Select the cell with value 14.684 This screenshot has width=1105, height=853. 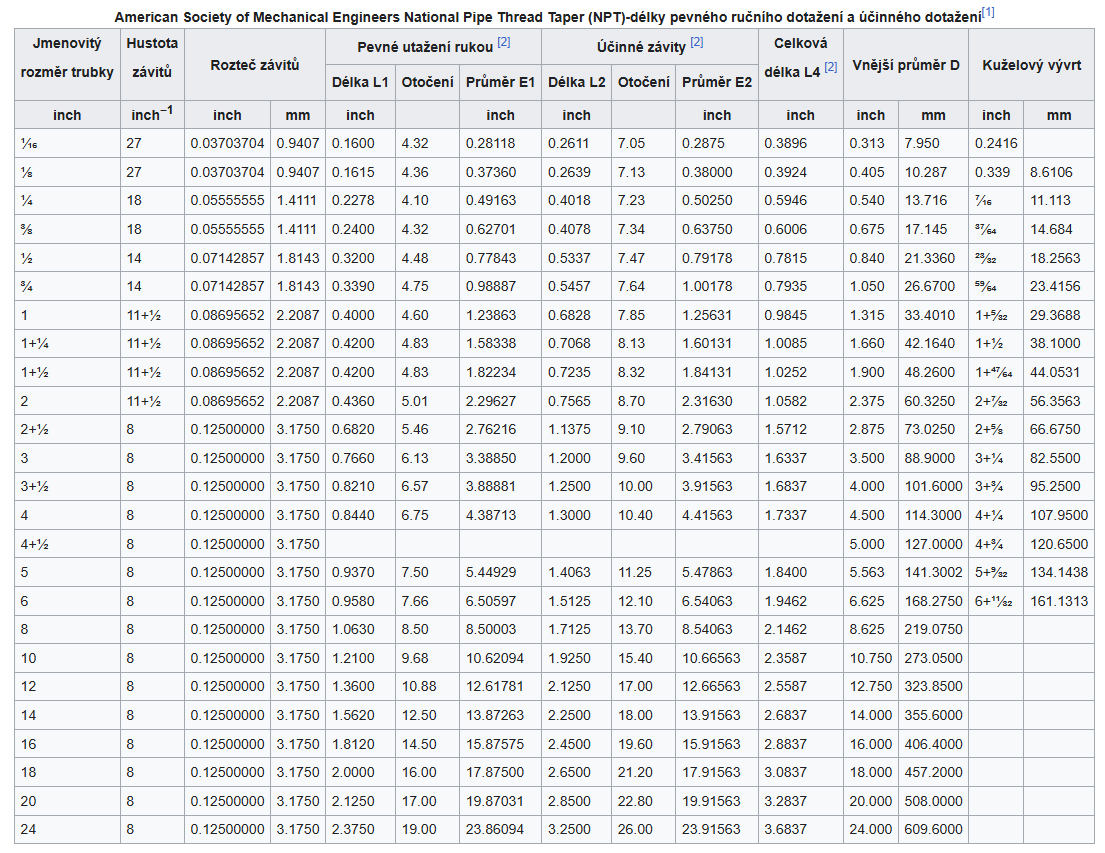(x=1059, y=229)
